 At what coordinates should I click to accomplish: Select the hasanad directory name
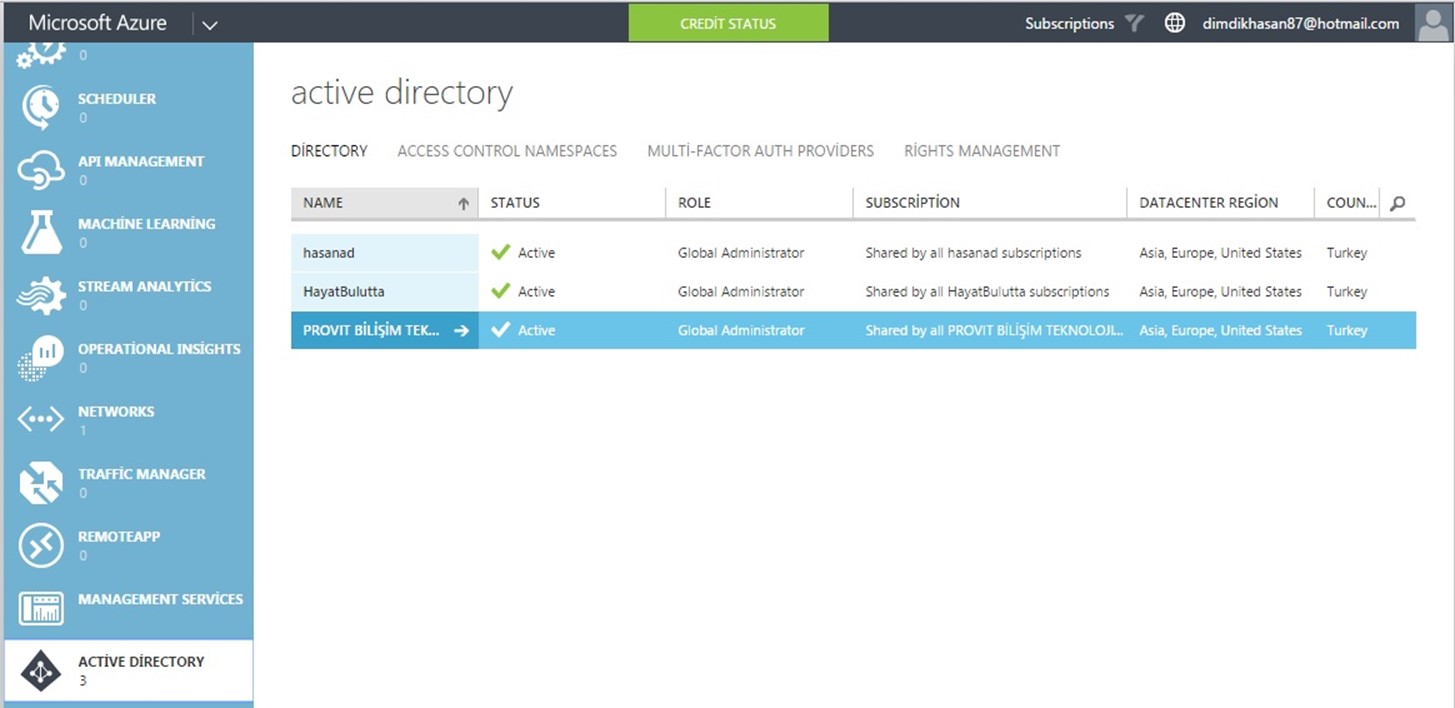pyautogui.click(x=329, y=253)
